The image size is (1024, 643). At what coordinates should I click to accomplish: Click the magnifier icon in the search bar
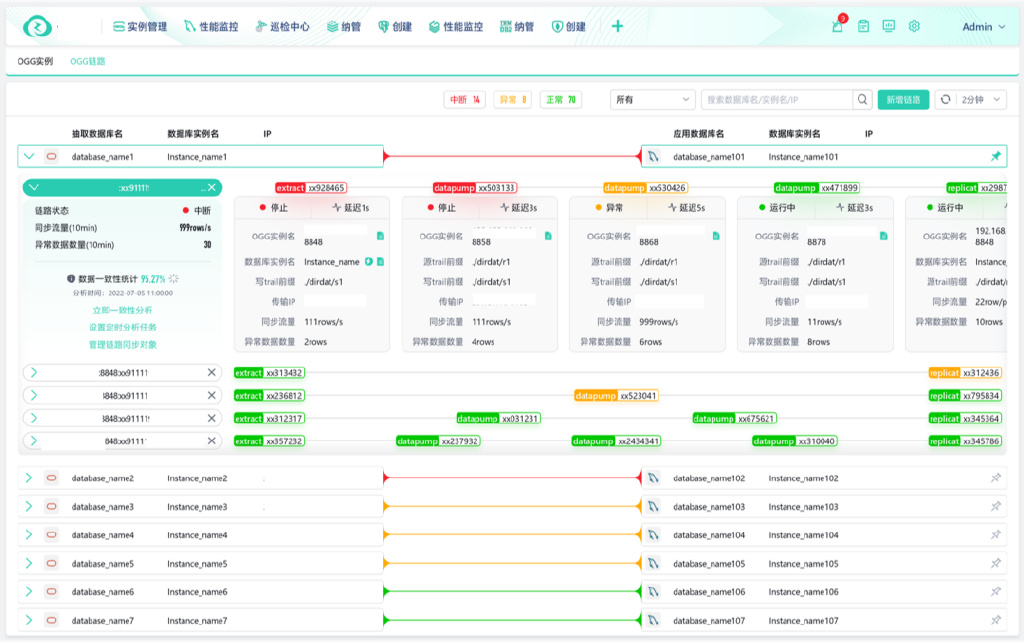click(862, 100)
